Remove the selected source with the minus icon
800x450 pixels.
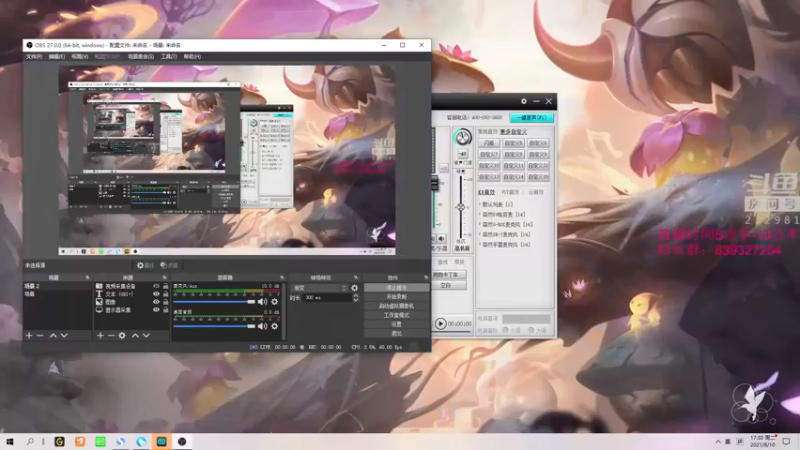click(111, 335)
